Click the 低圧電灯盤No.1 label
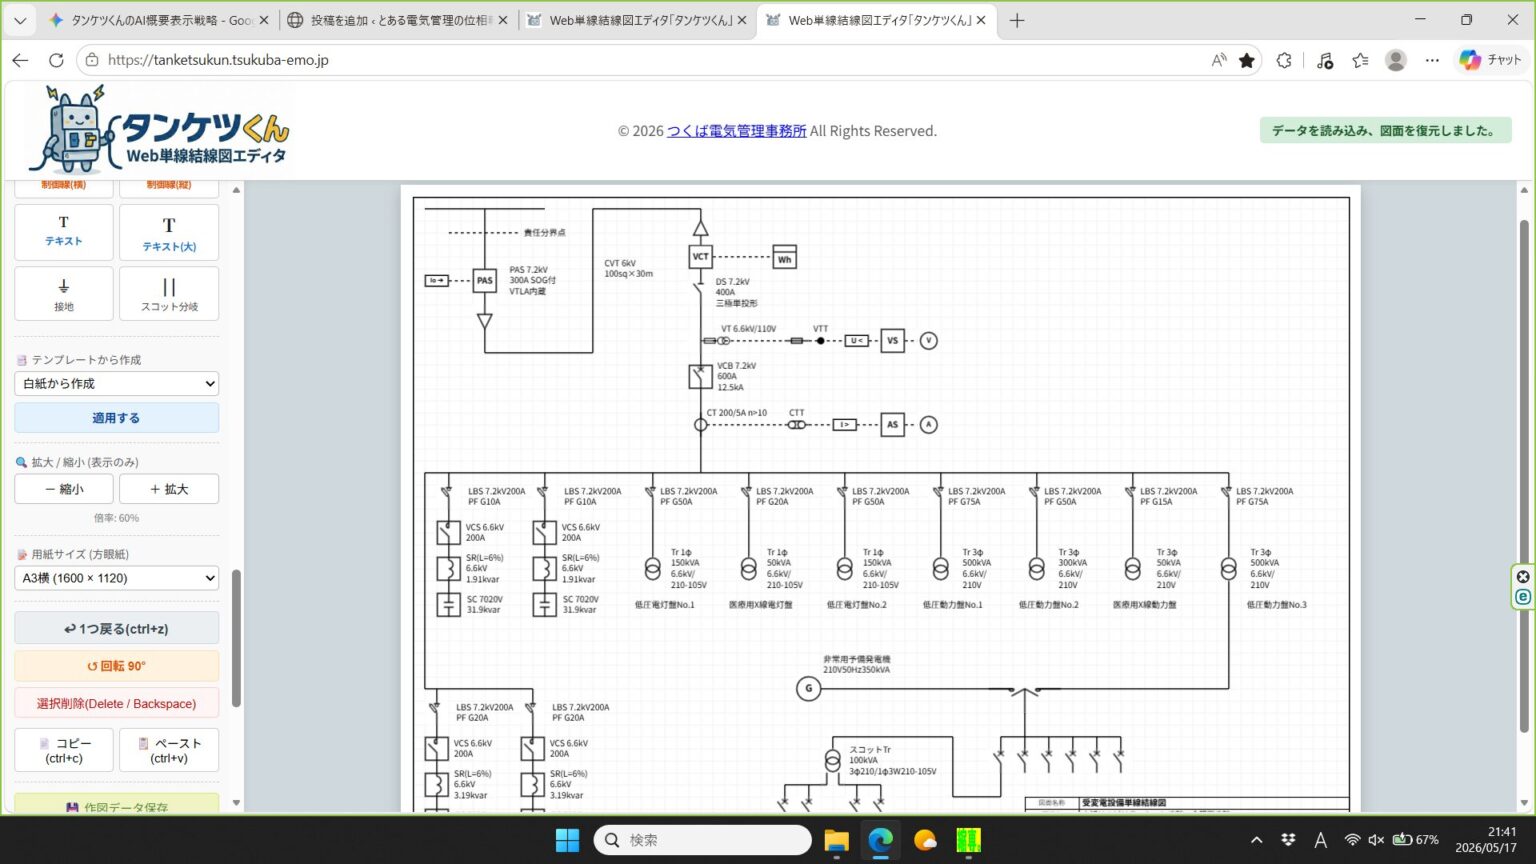Image resolution: width=1536 pixels, height=864 pixels. [x=664, y=605]
